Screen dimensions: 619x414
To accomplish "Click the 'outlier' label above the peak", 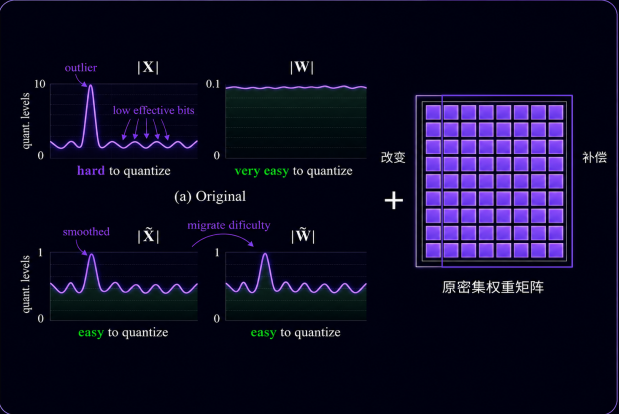I will [81, 68].
